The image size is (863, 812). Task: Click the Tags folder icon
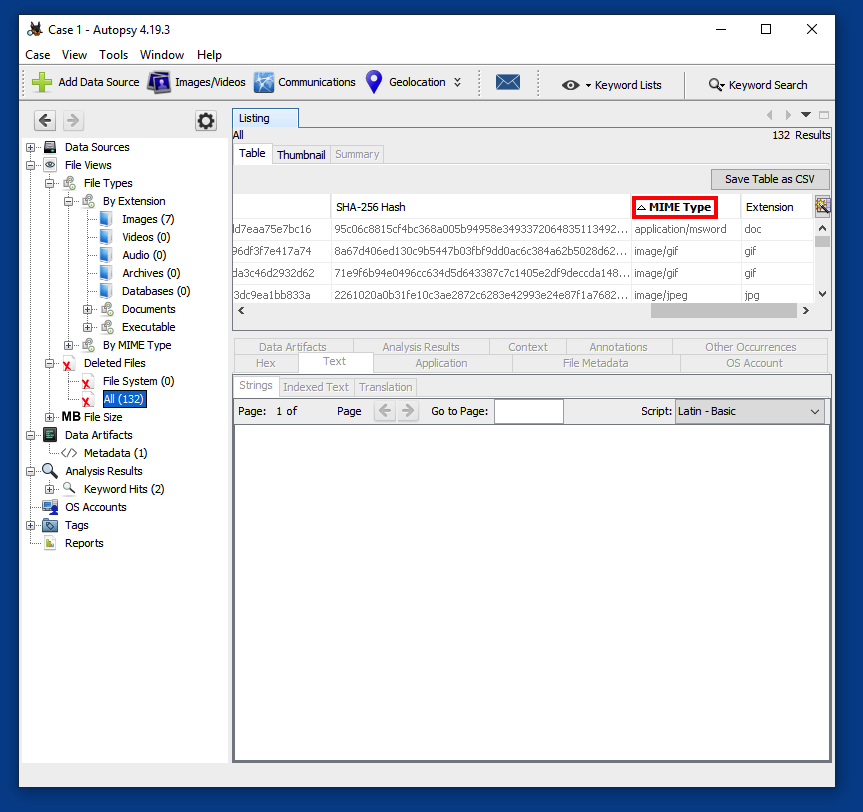coord(50,525)
